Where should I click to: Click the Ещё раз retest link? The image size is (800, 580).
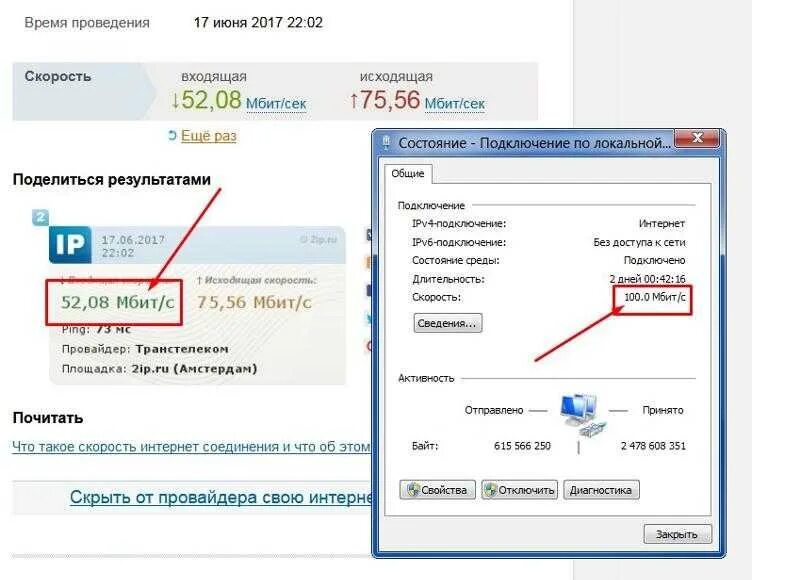[x=209, y=136]
